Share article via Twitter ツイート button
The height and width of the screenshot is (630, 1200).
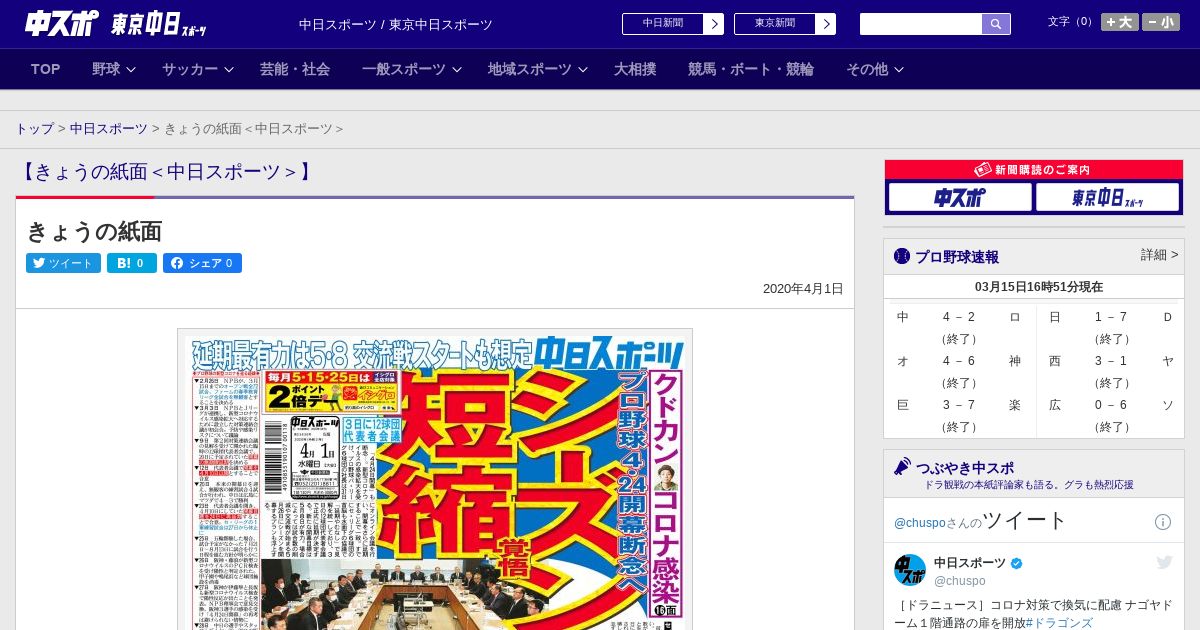pyautogui.click(x=63, y=263)
